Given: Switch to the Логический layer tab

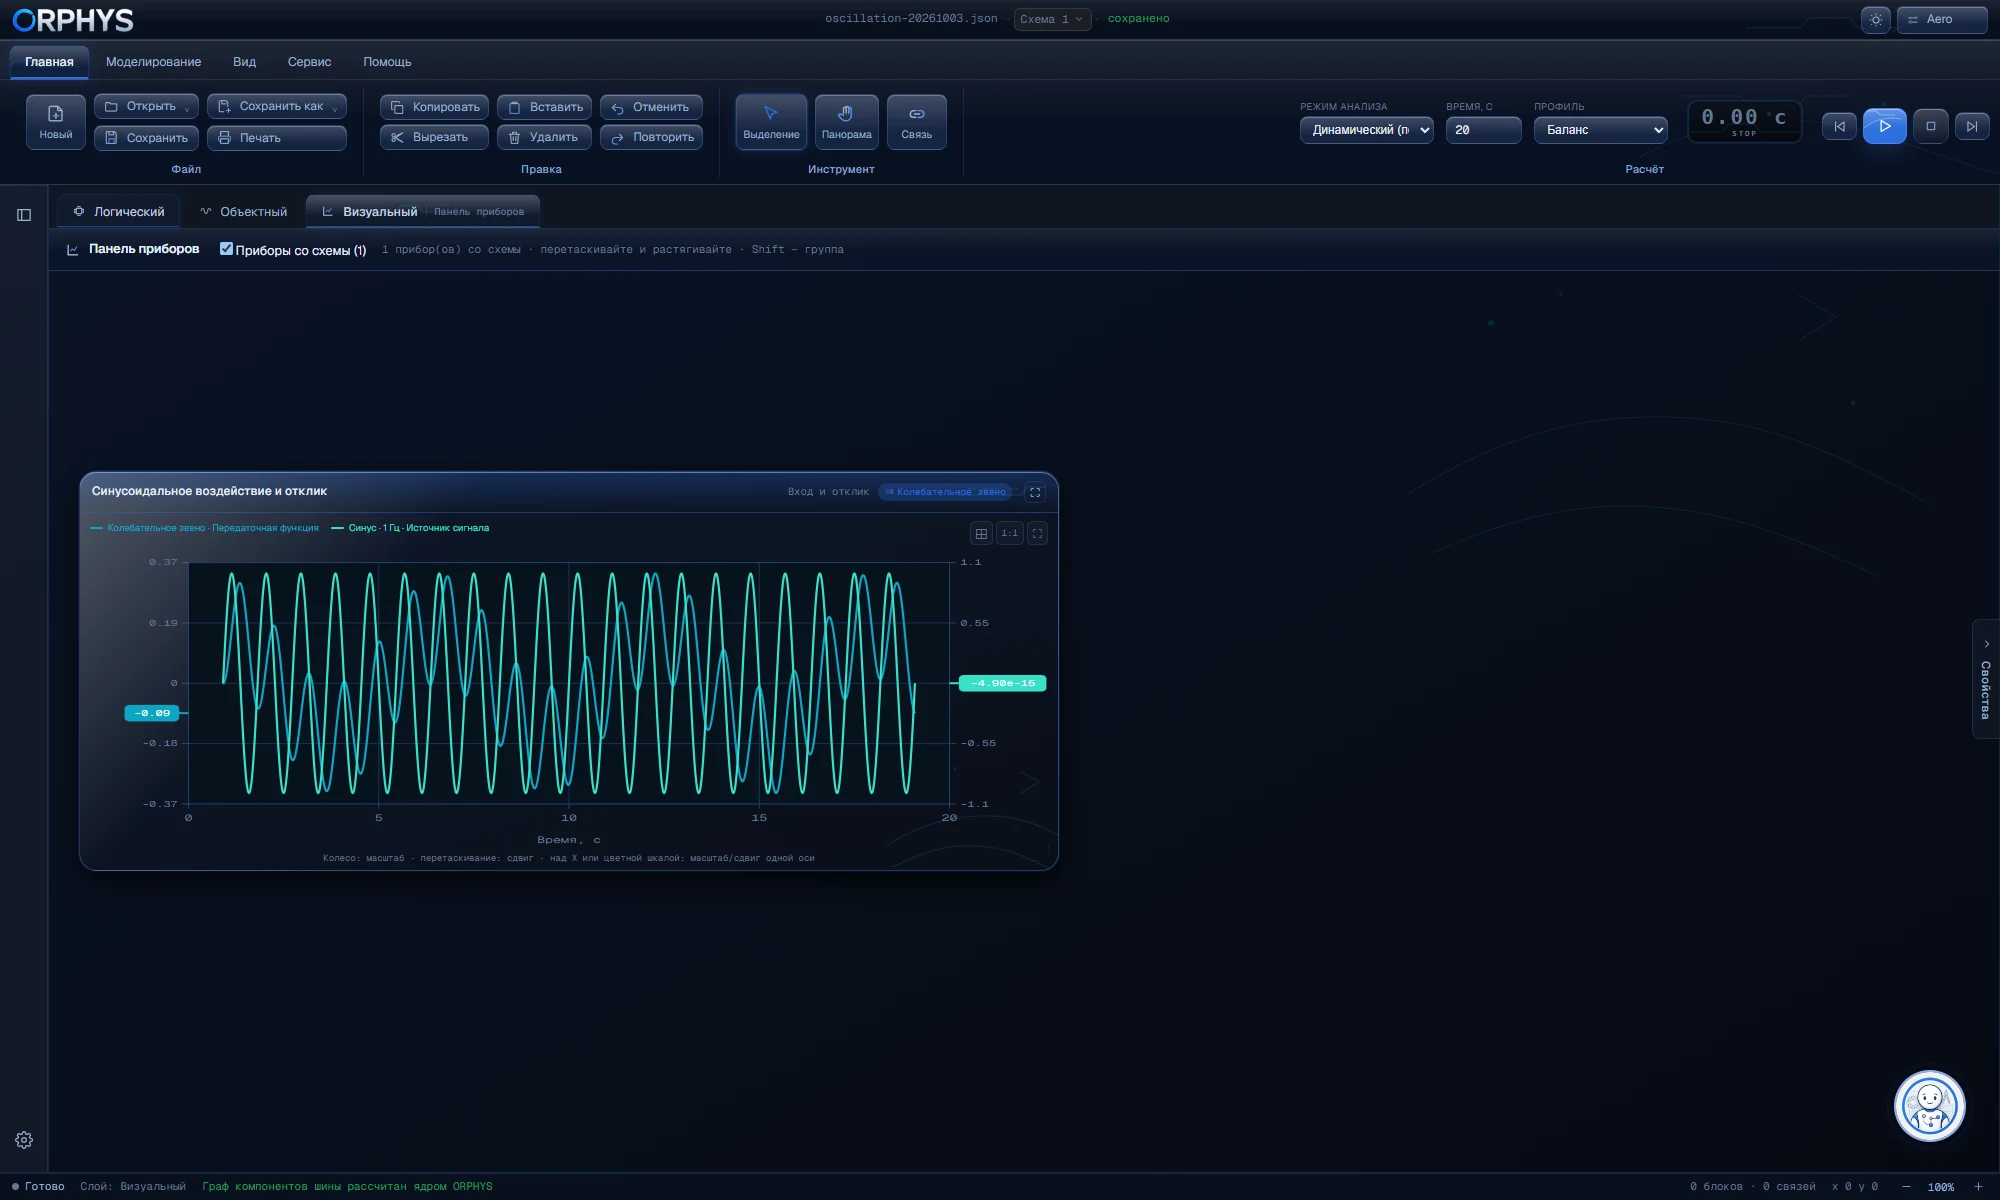Looking at the screenshot, I should tap(119, 212).
